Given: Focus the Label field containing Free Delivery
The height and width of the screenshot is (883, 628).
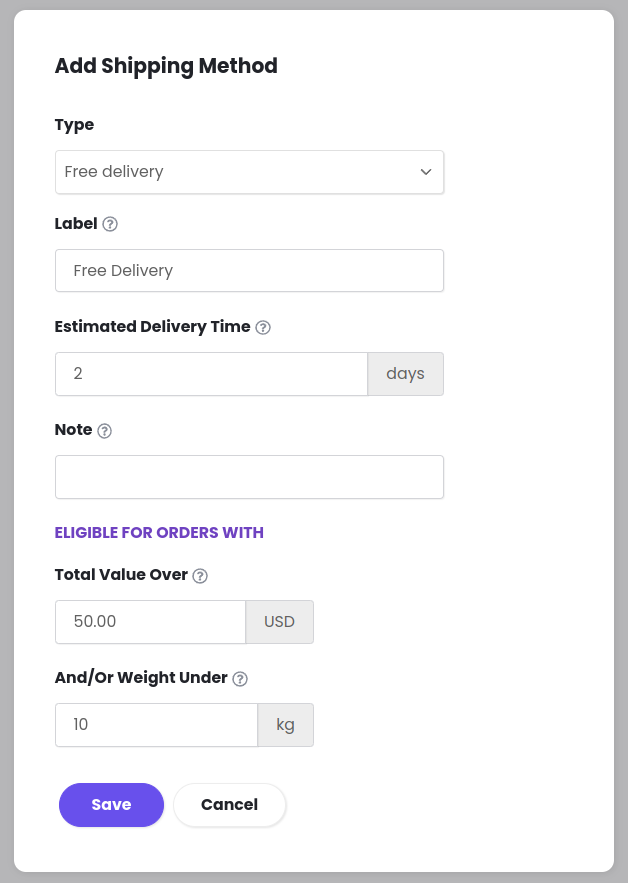Looking at the screenshot, I should [x=250, y=271].
